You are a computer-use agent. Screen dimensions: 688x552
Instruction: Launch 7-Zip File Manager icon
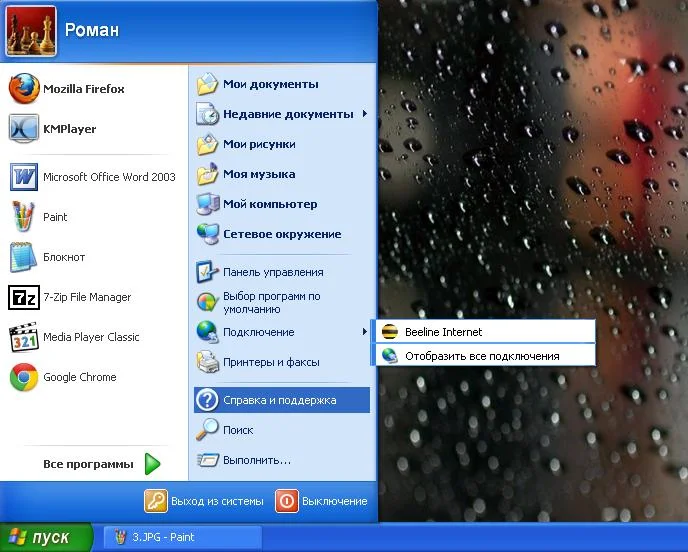coord(24,297)
